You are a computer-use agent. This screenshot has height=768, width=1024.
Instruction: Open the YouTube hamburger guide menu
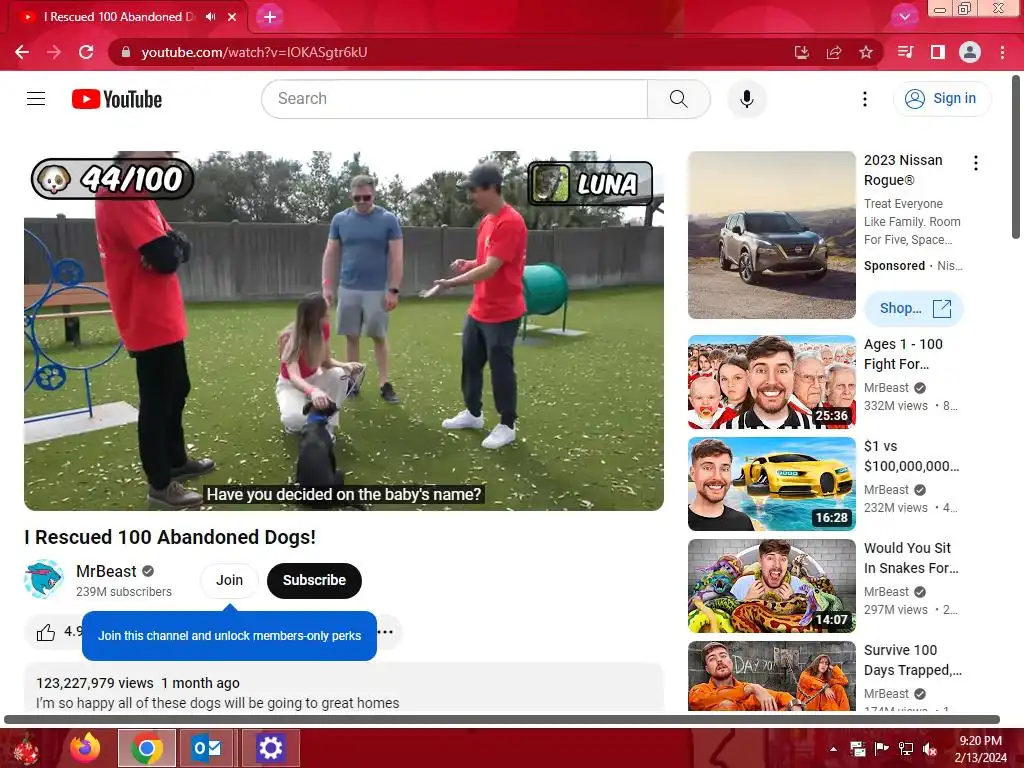(36, 99)
